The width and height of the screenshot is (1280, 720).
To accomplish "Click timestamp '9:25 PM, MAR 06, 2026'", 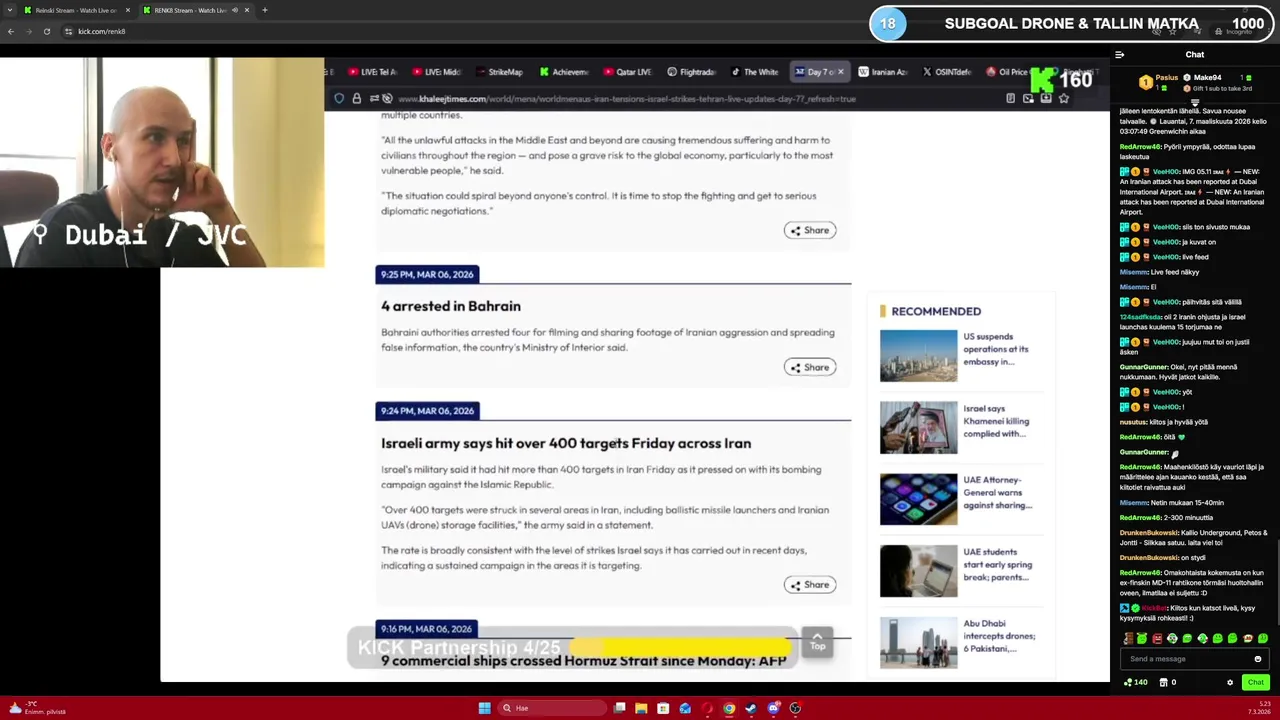I will point(427,274).
